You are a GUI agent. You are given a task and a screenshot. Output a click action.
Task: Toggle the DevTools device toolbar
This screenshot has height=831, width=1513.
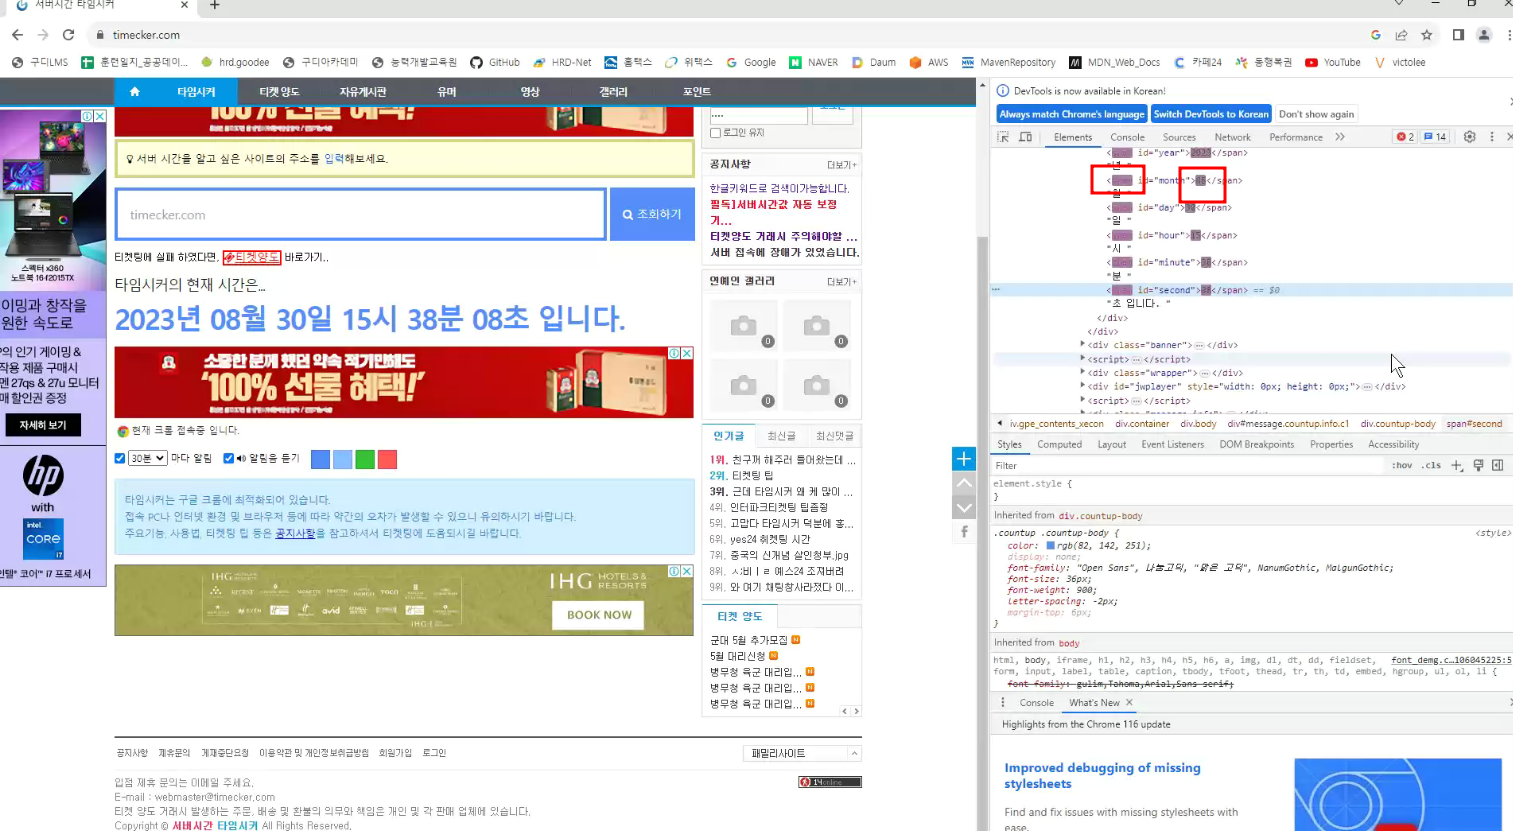[x=1025, y=137]
